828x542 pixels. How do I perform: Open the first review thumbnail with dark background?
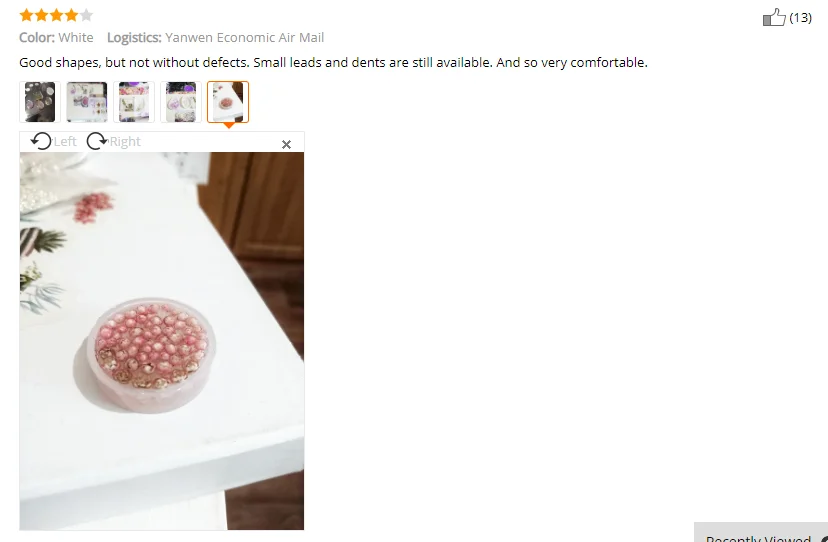coord(40,102)
